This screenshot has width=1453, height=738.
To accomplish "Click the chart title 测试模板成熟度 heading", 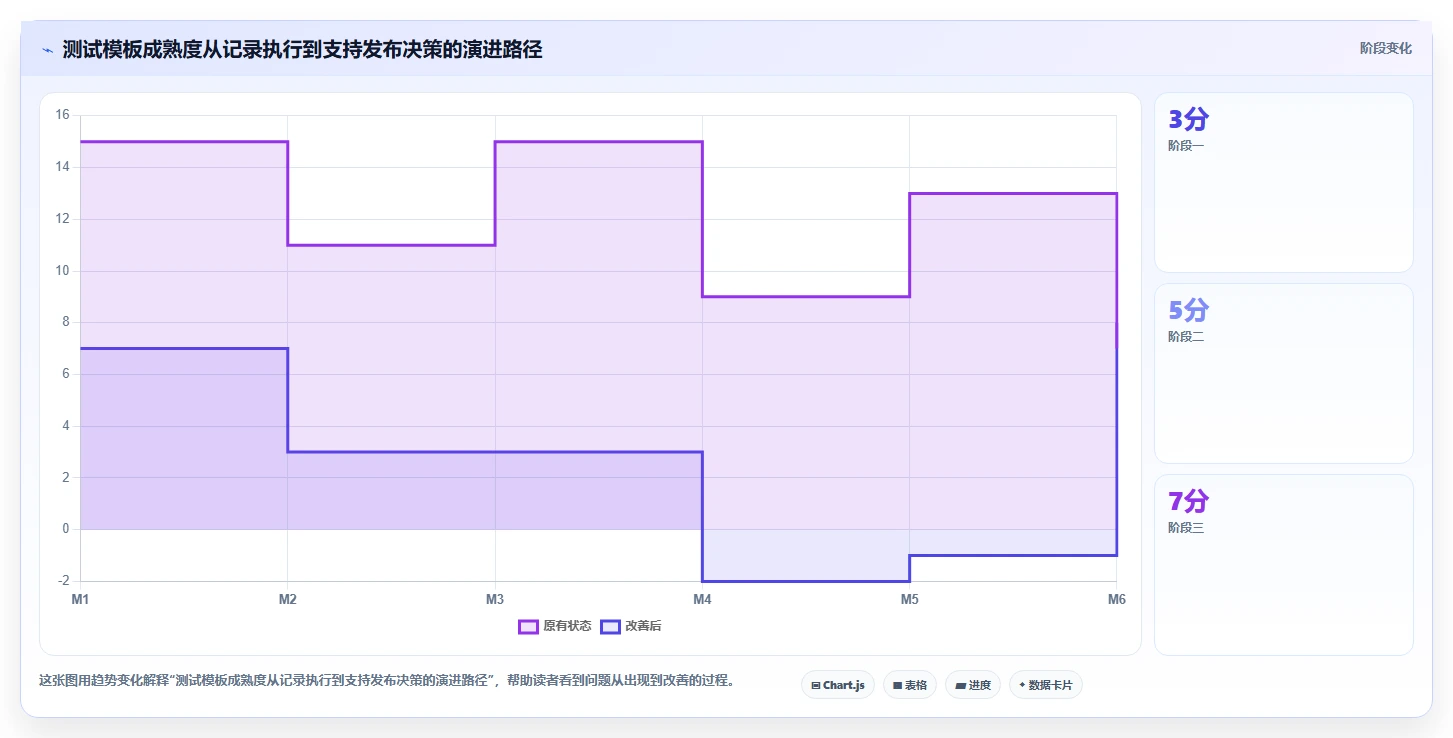I will 302,49.
